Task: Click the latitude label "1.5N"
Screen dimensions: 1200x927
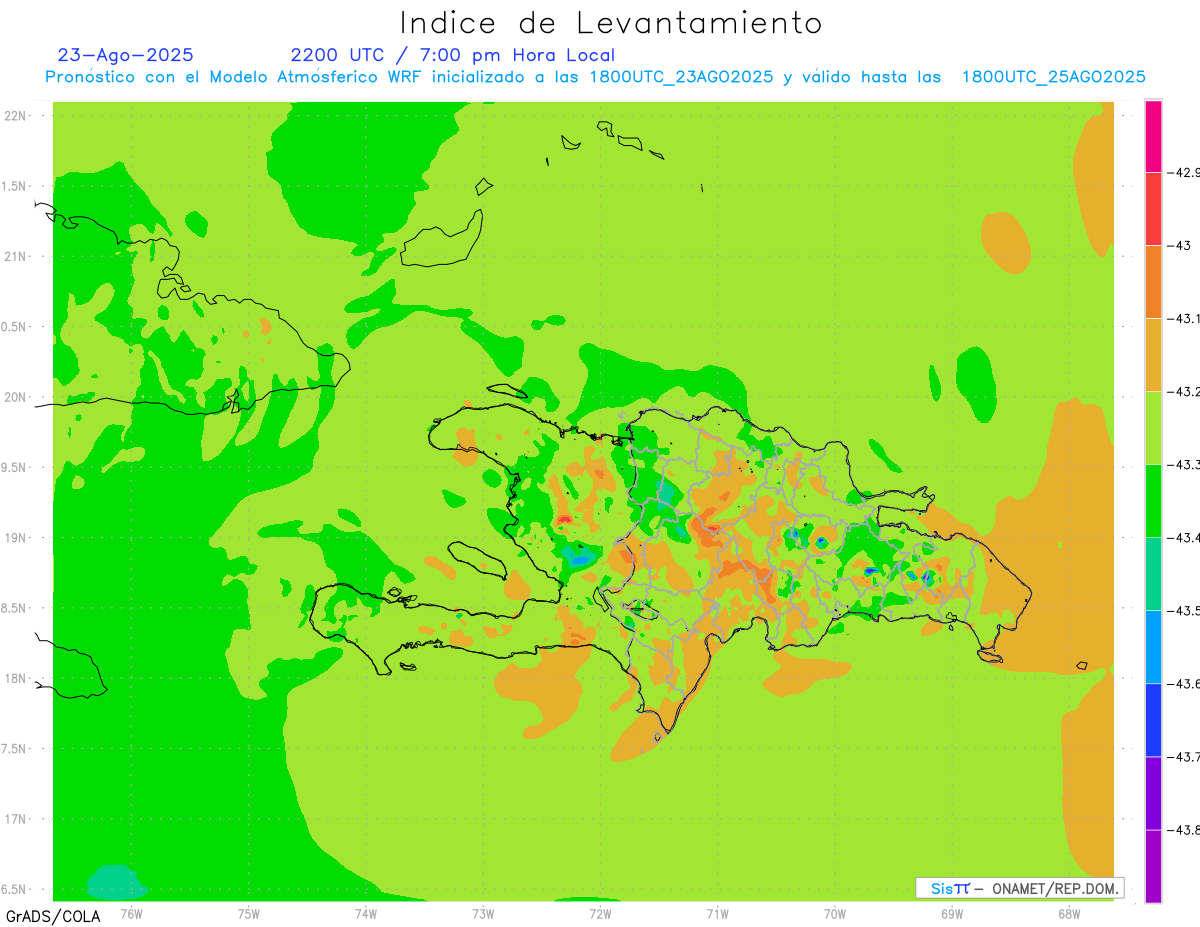Action: (x=14, y=186)
